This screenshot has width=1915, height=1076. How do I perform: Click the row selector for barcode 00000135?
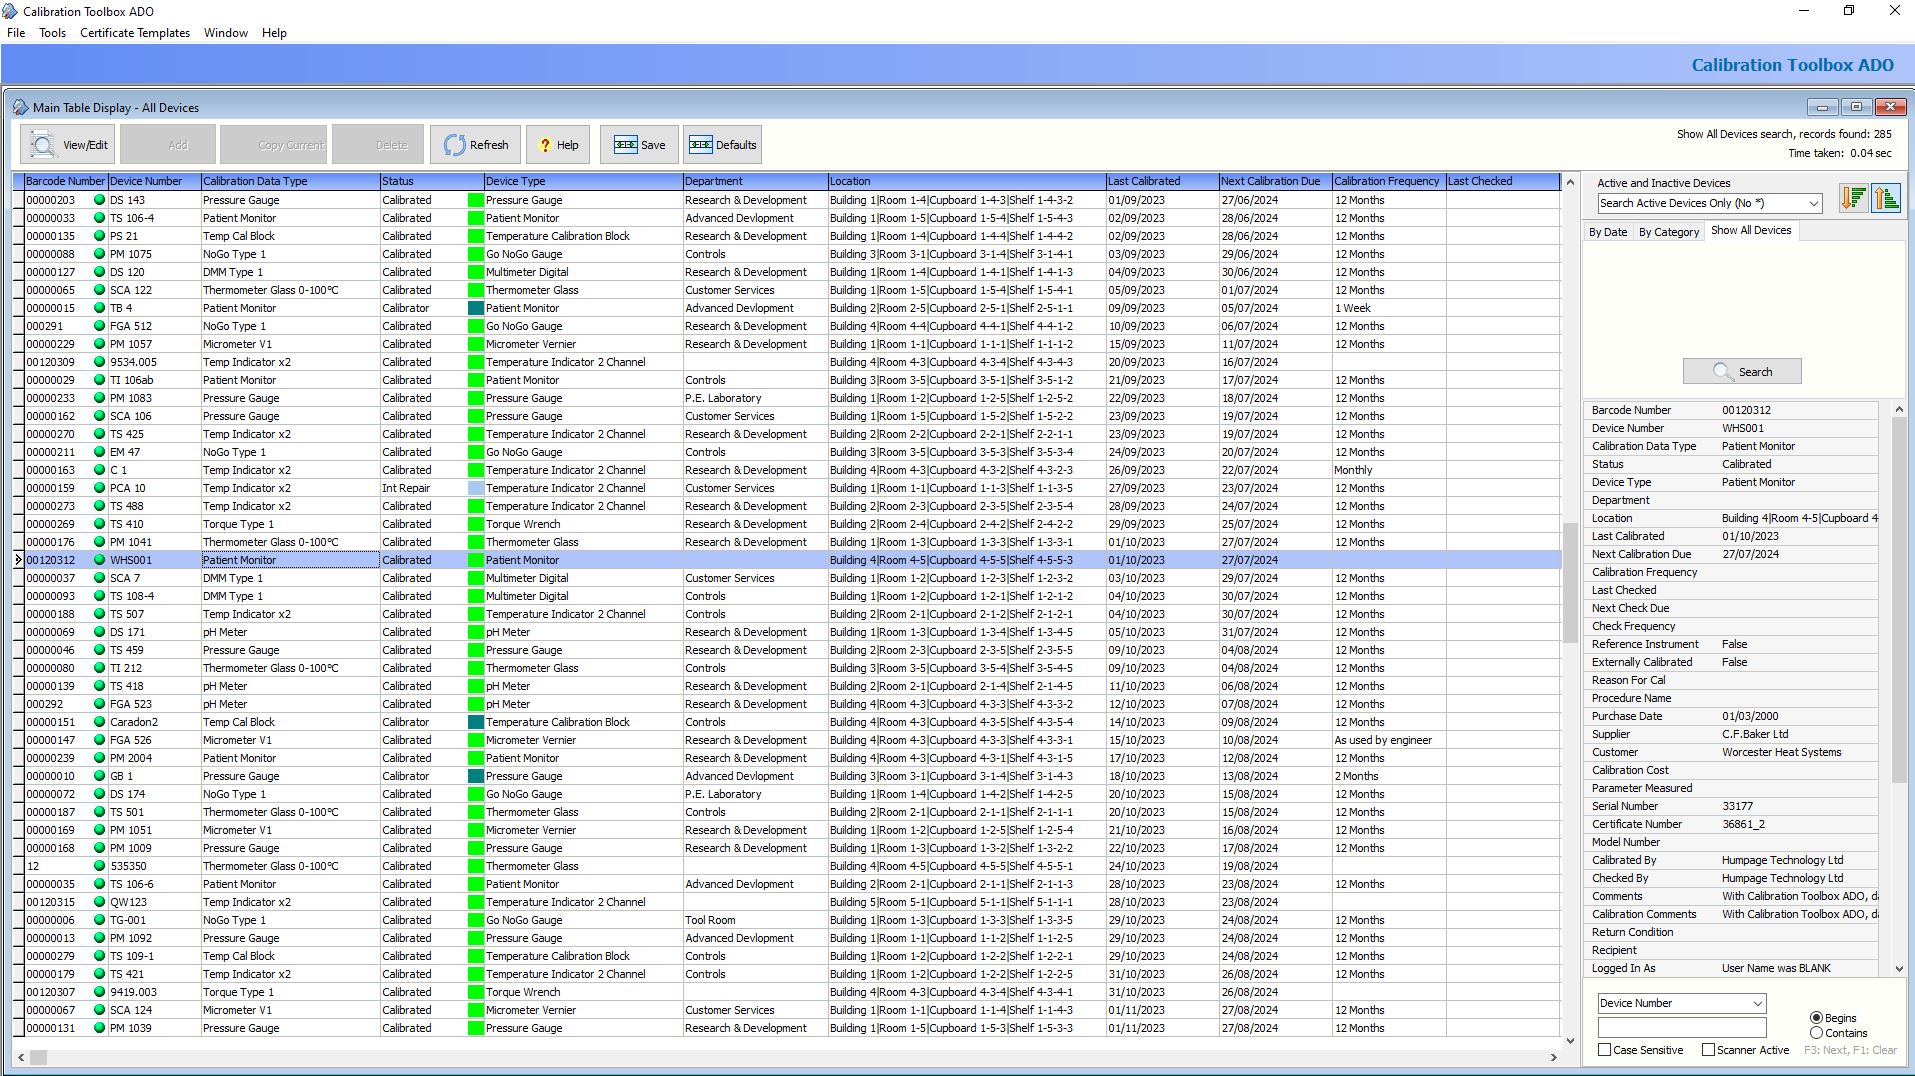point(18,236)
